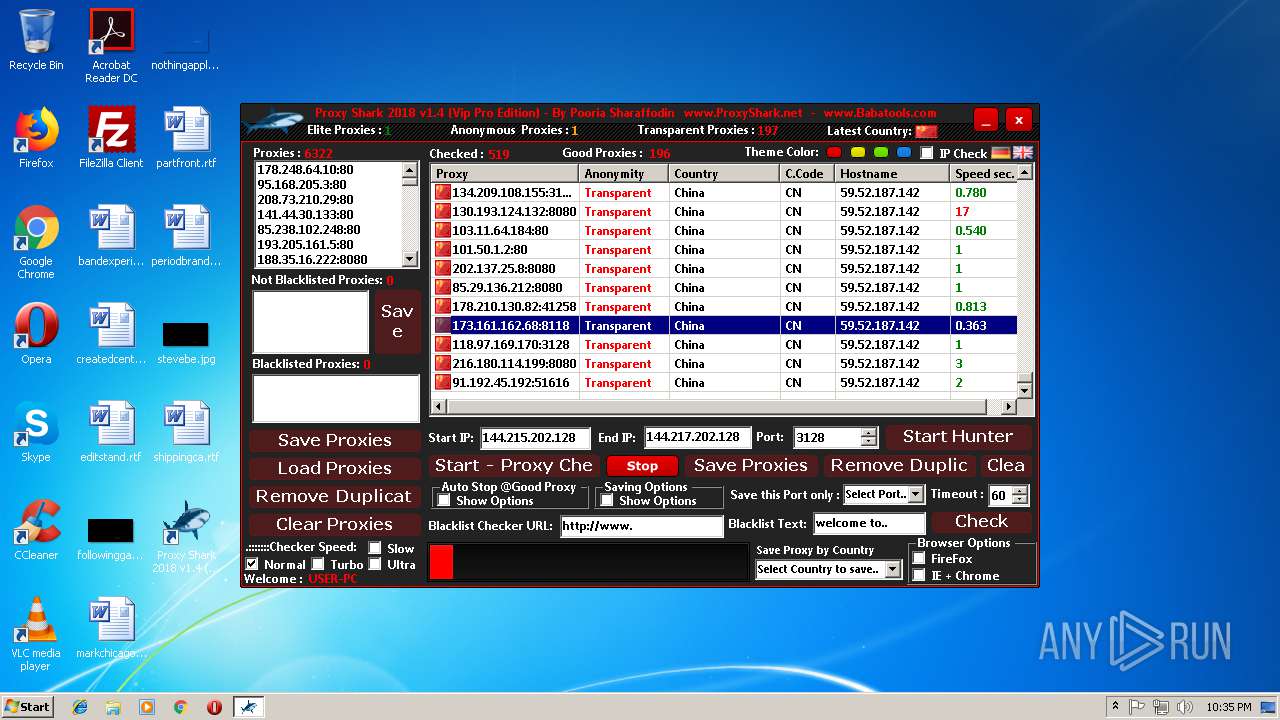
Task: Open Windows Media Player from the taskbar
Action: coord(147,707)
